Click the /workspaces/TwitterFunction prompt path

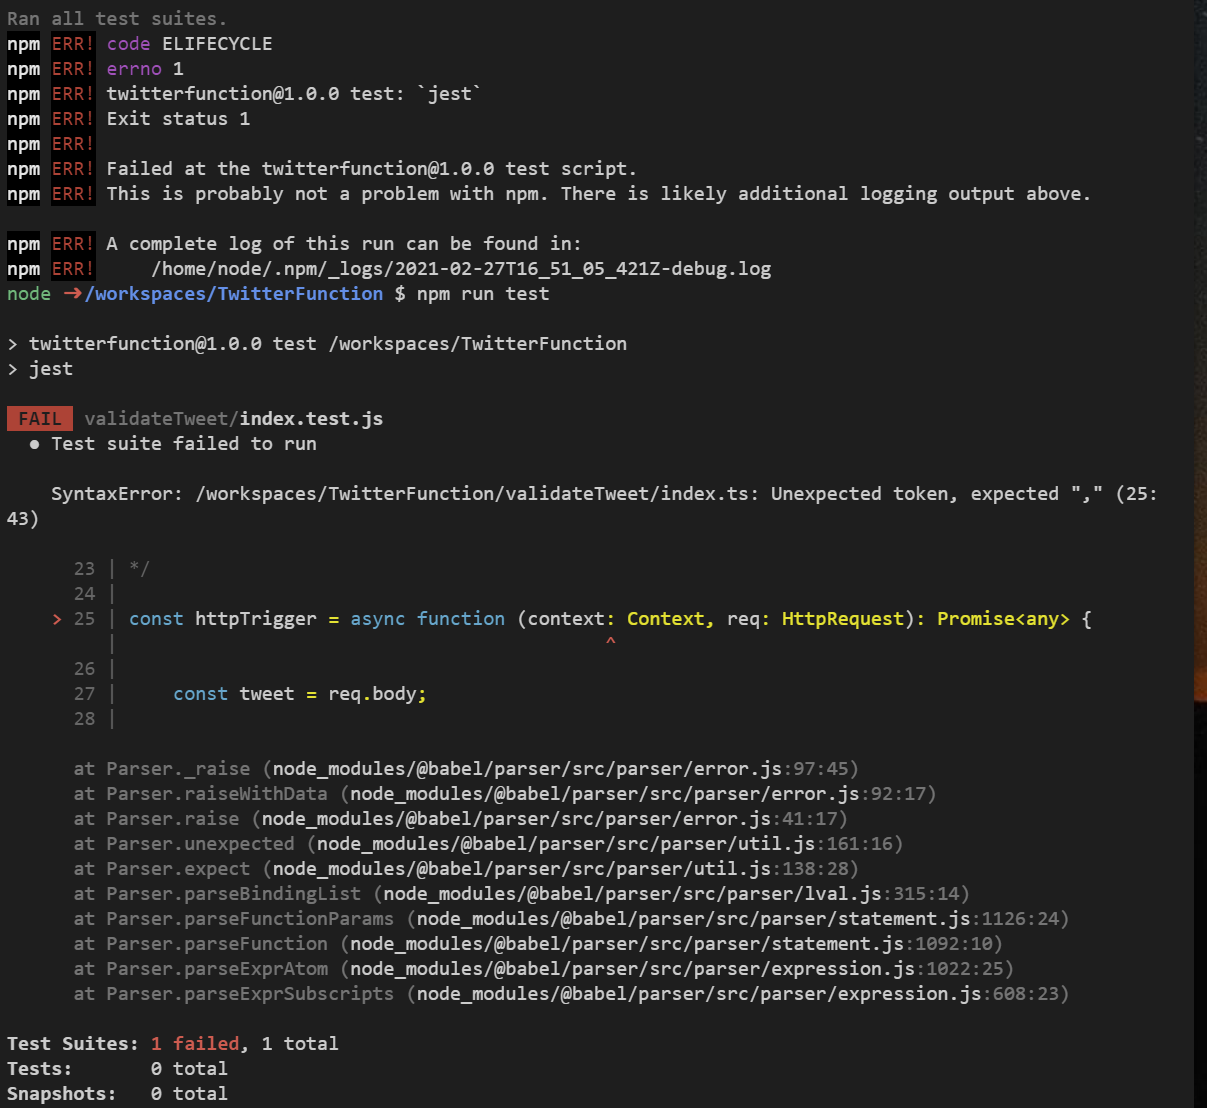pos(234,293)
